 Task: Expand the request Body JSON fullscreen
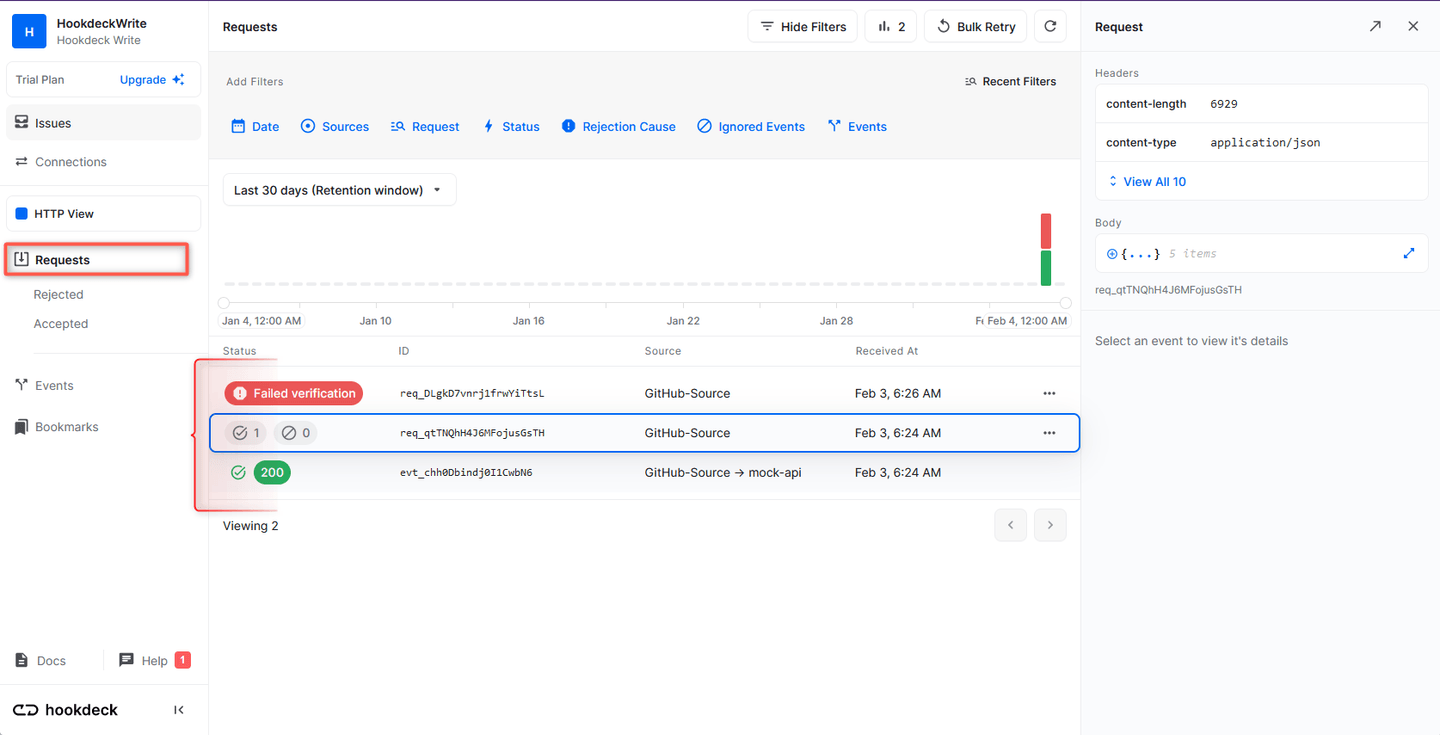click(x=1408, y=253)
